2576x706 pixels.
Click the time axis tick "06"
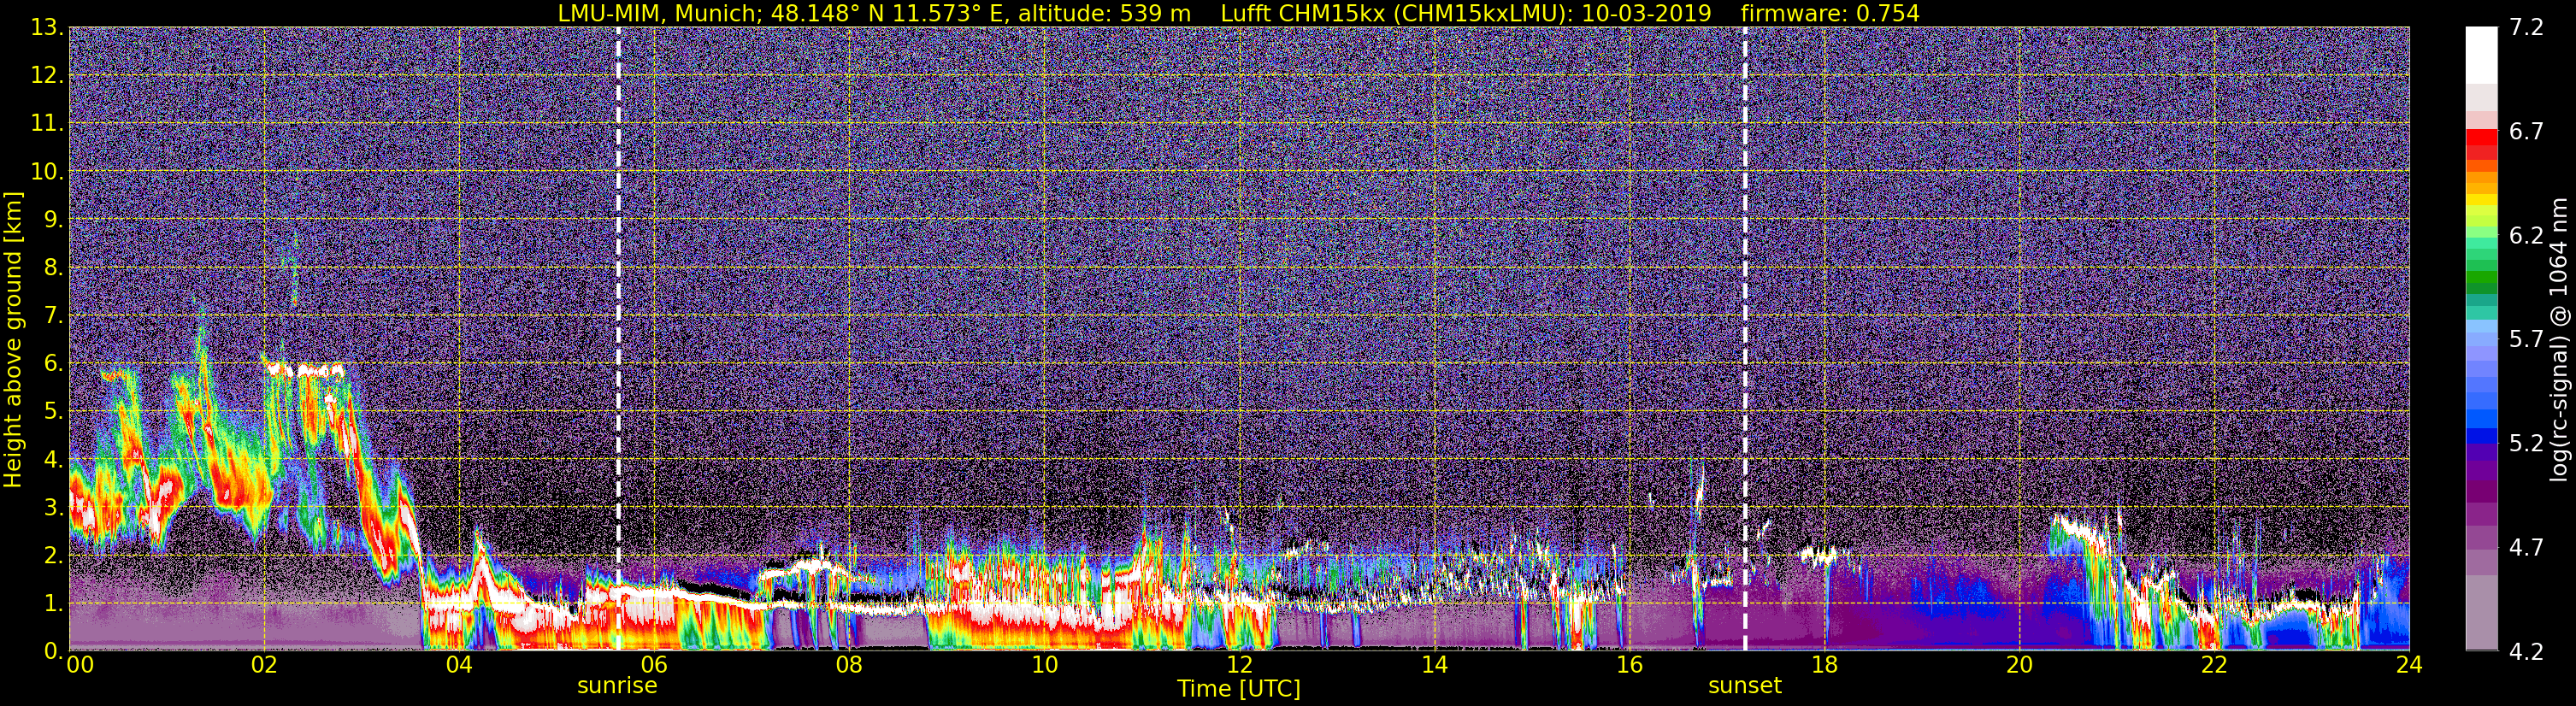coord(654,665)
